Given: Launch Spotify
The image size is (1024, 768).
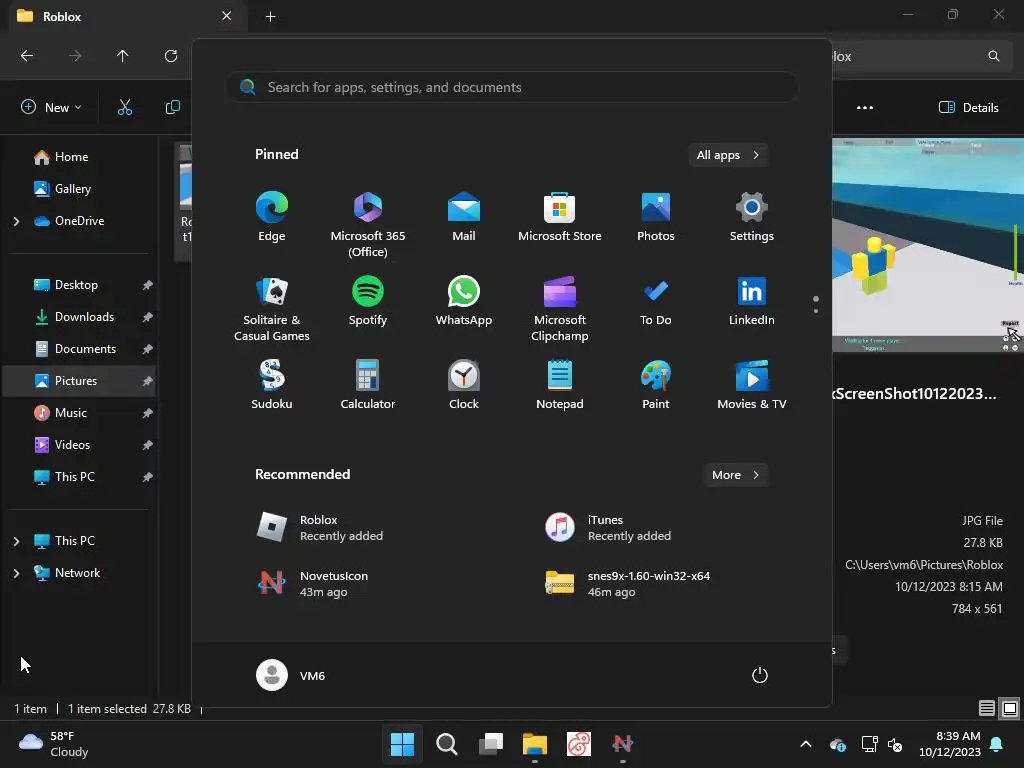Looking at the screenshot, I should [x=368, y=301].
